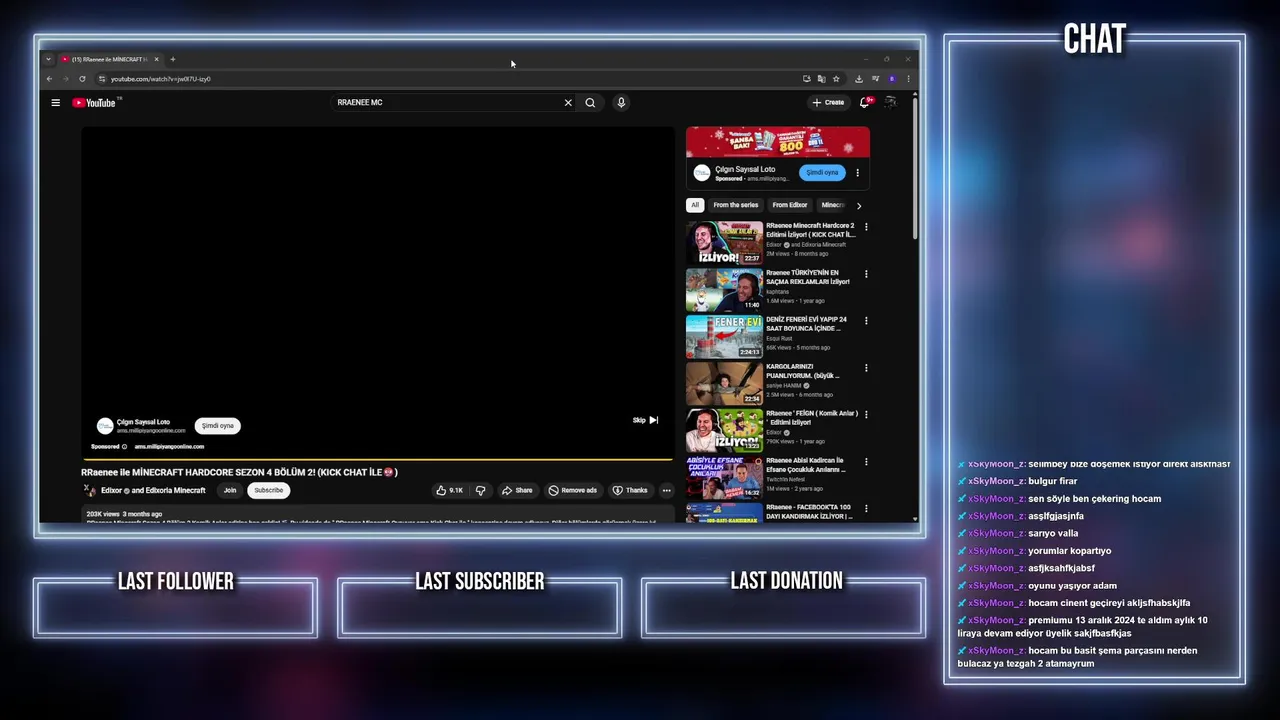Screen dimensions: 1280x720
Task: Show more filter chips with arrow
Action: [x=858, y=205]
